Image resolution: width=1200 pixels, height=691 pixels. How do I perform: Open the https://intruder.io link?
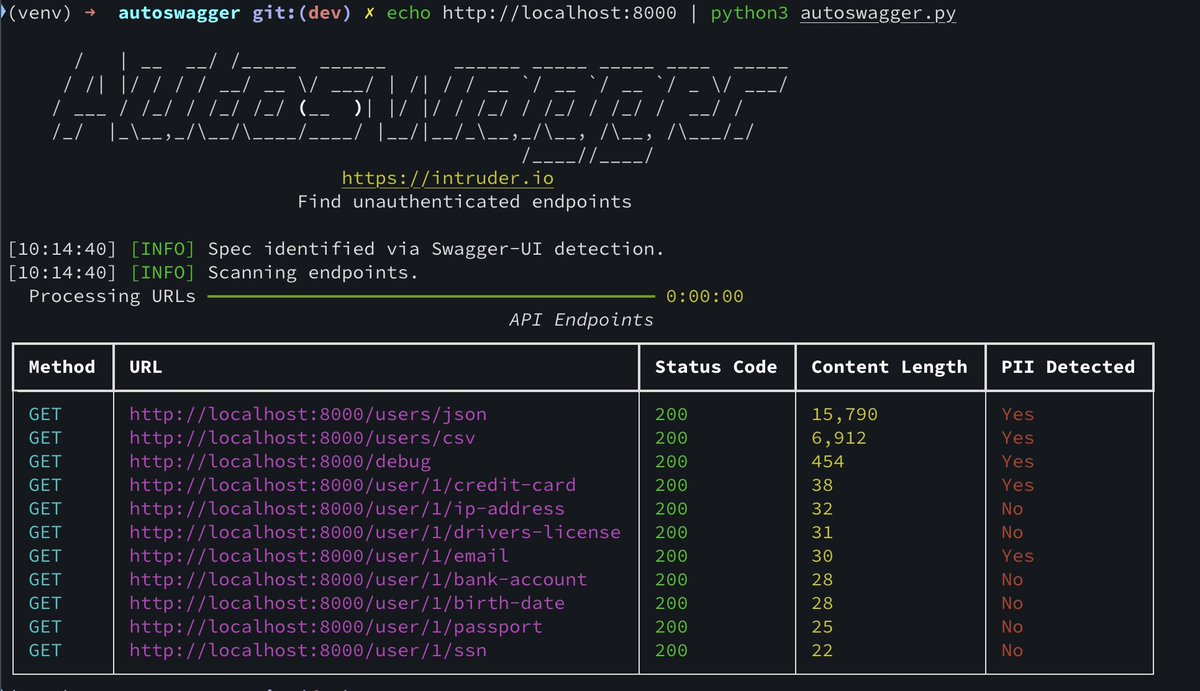(x=447, y=178)
